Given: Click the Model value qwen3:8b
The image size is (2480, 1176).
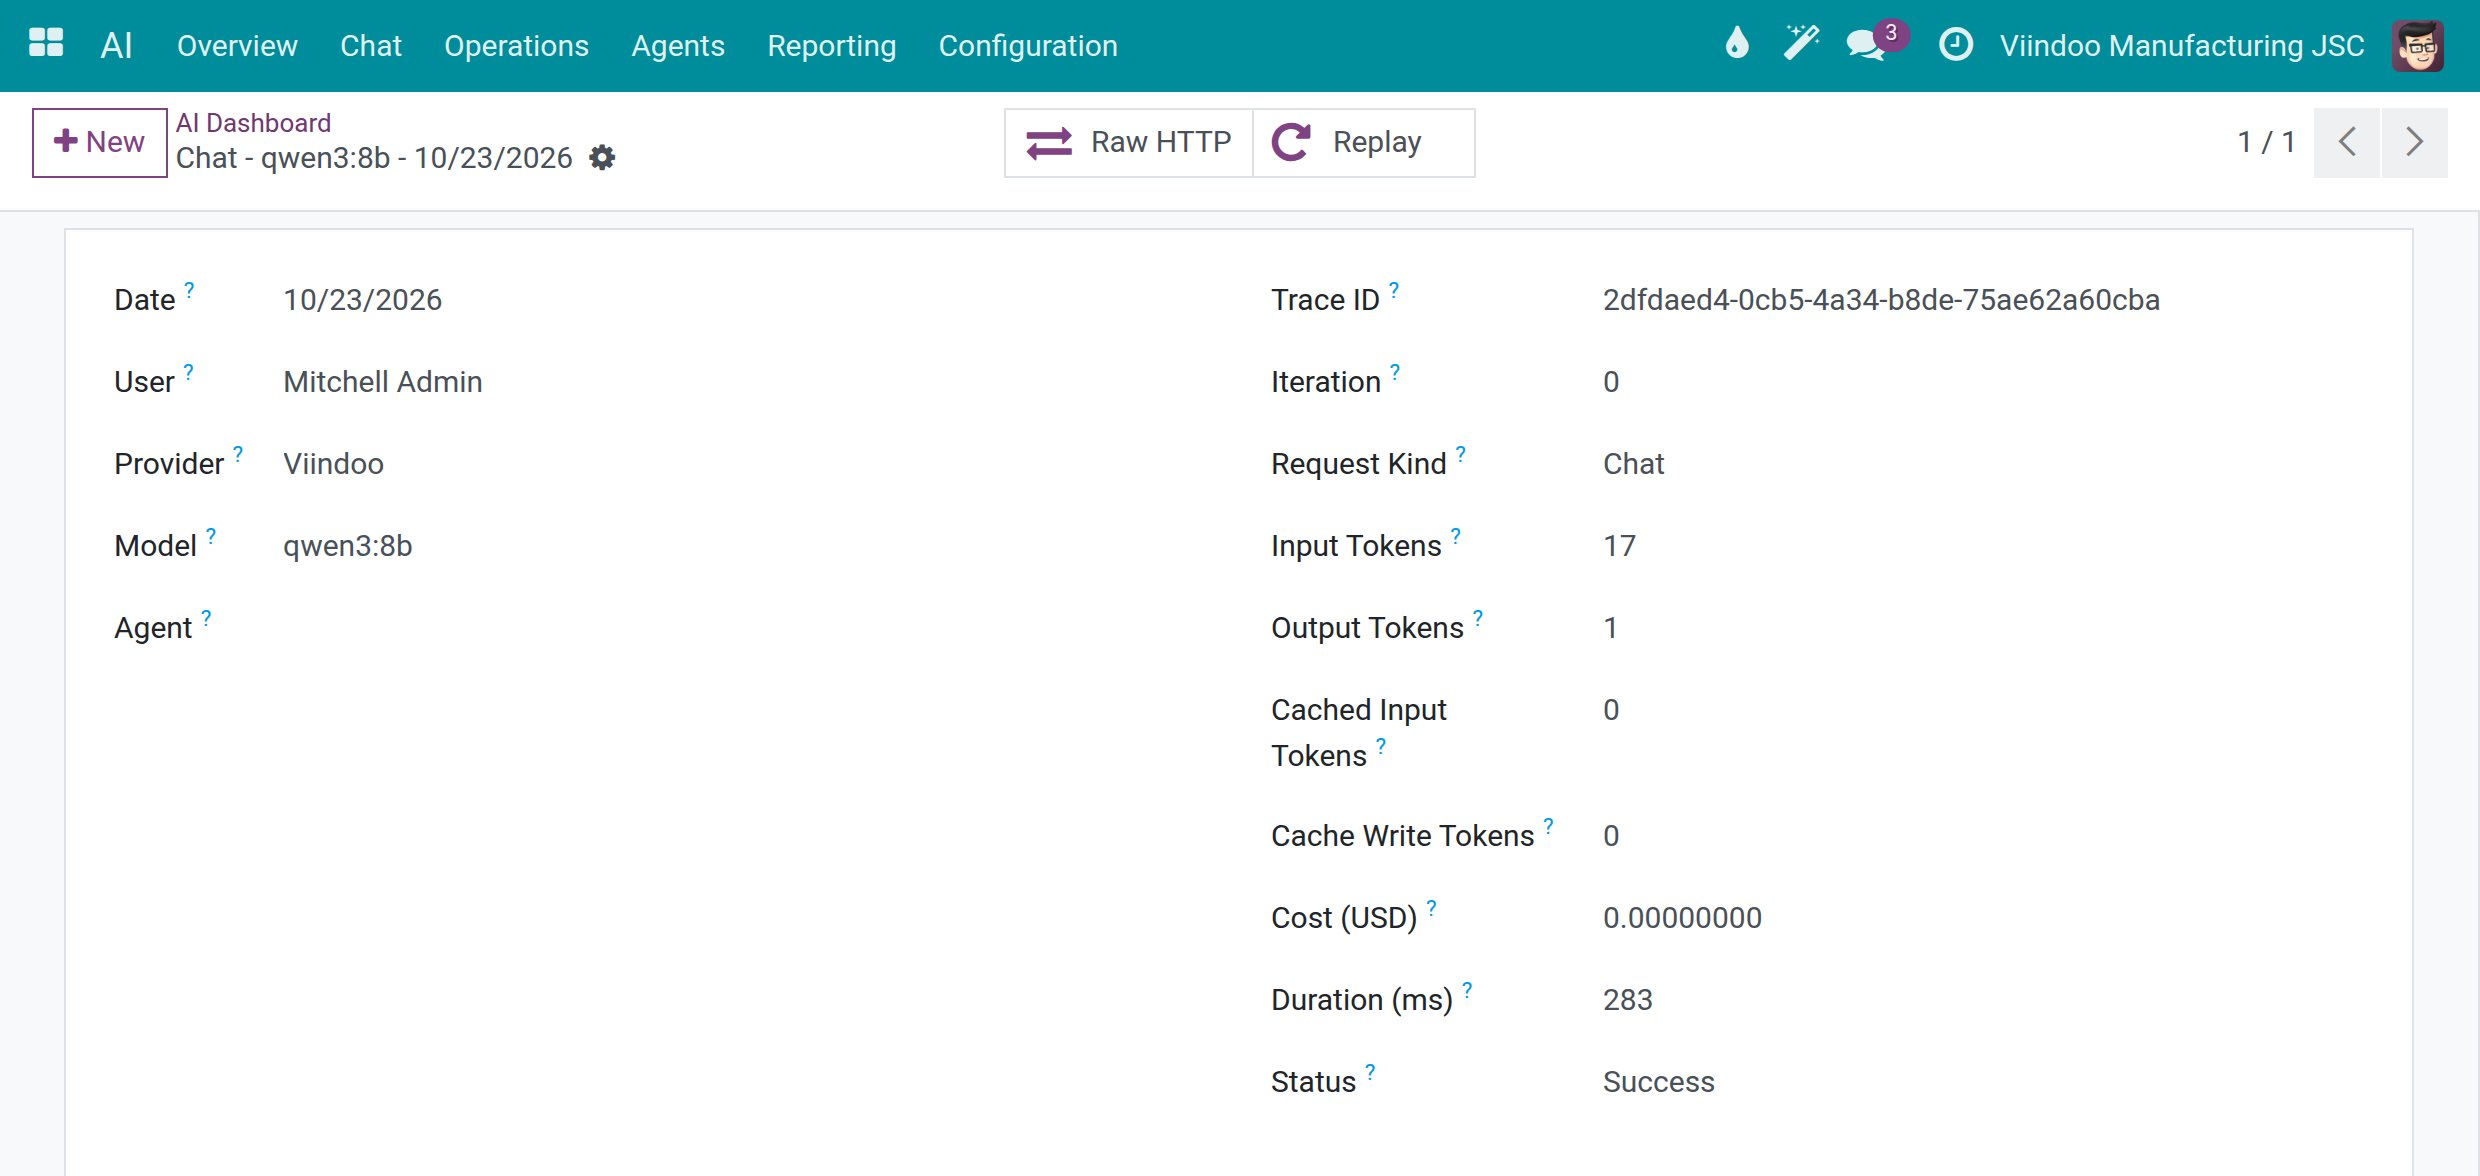Looking at the screenshot, I should tap(347, 545).
